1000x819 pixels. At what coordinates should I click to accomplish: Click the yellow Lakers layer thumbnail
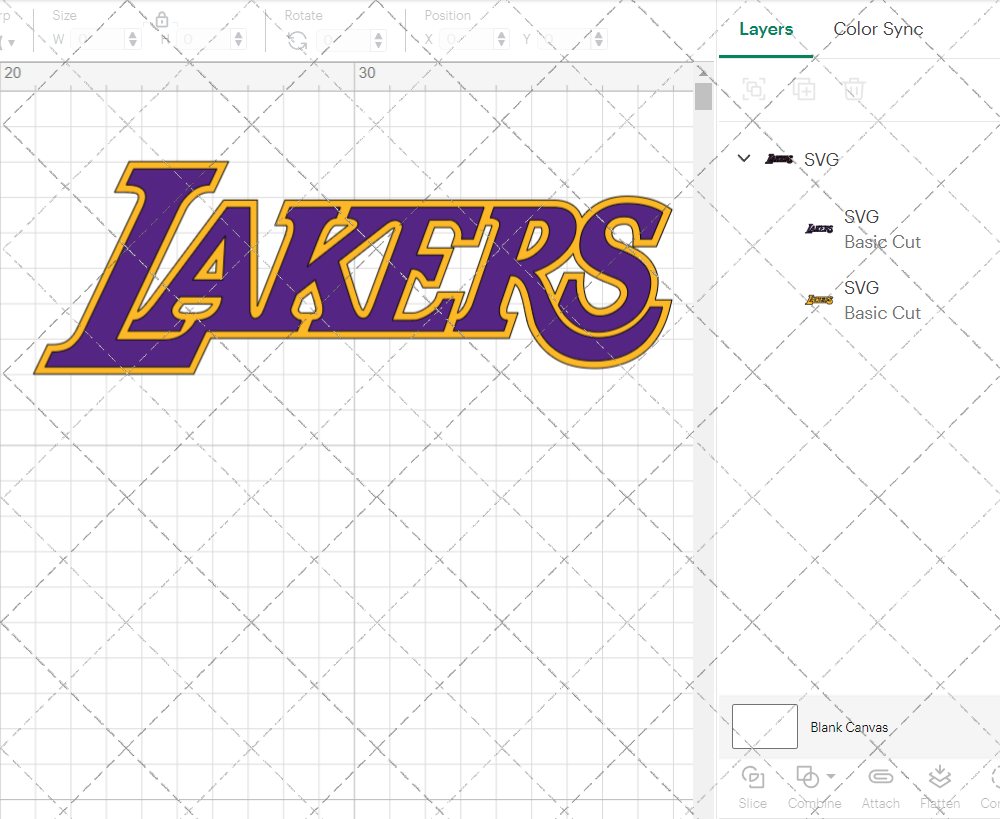(820, 299)
